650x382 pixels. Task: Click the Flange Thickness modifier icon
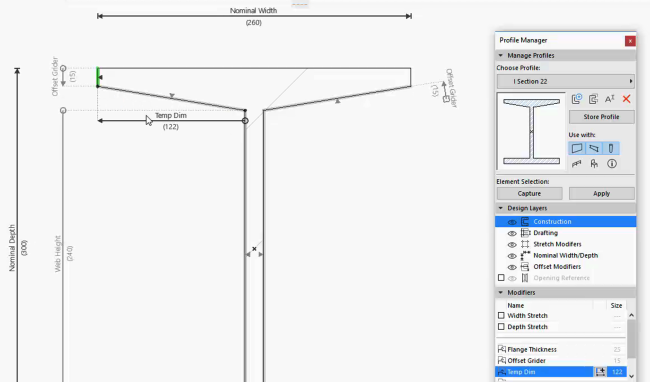pos(502,349)
